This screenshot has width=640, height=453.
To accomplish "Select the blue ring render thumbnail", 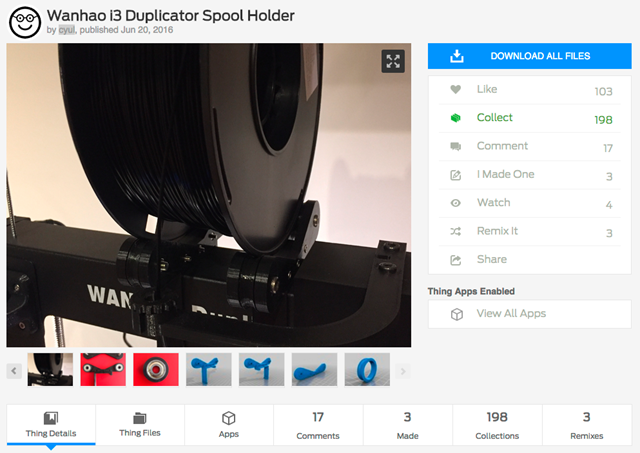I will (x=367, y=369).
